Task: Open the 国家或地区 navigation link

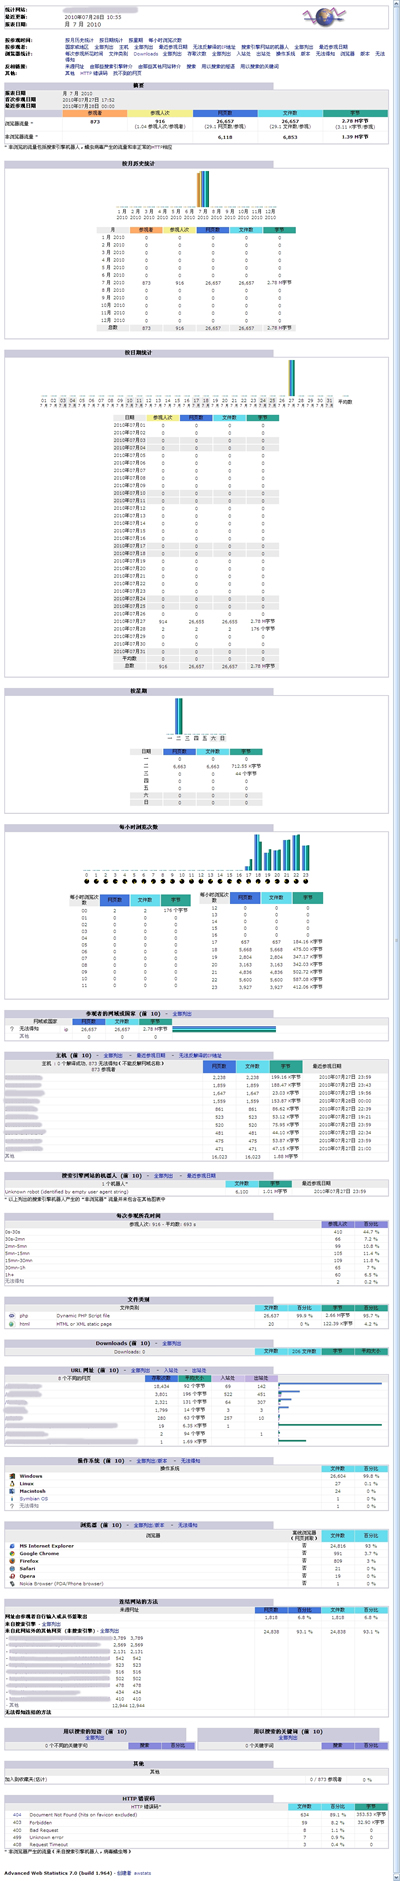Action: (77, 46)
